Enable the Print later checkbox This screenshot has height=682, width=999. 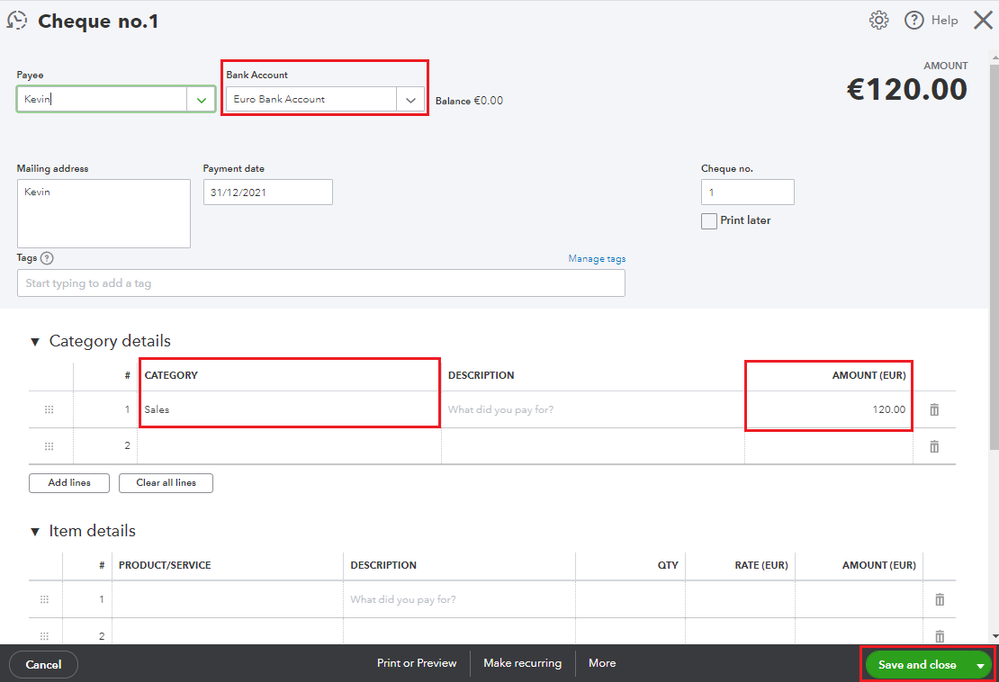point(709,221)
